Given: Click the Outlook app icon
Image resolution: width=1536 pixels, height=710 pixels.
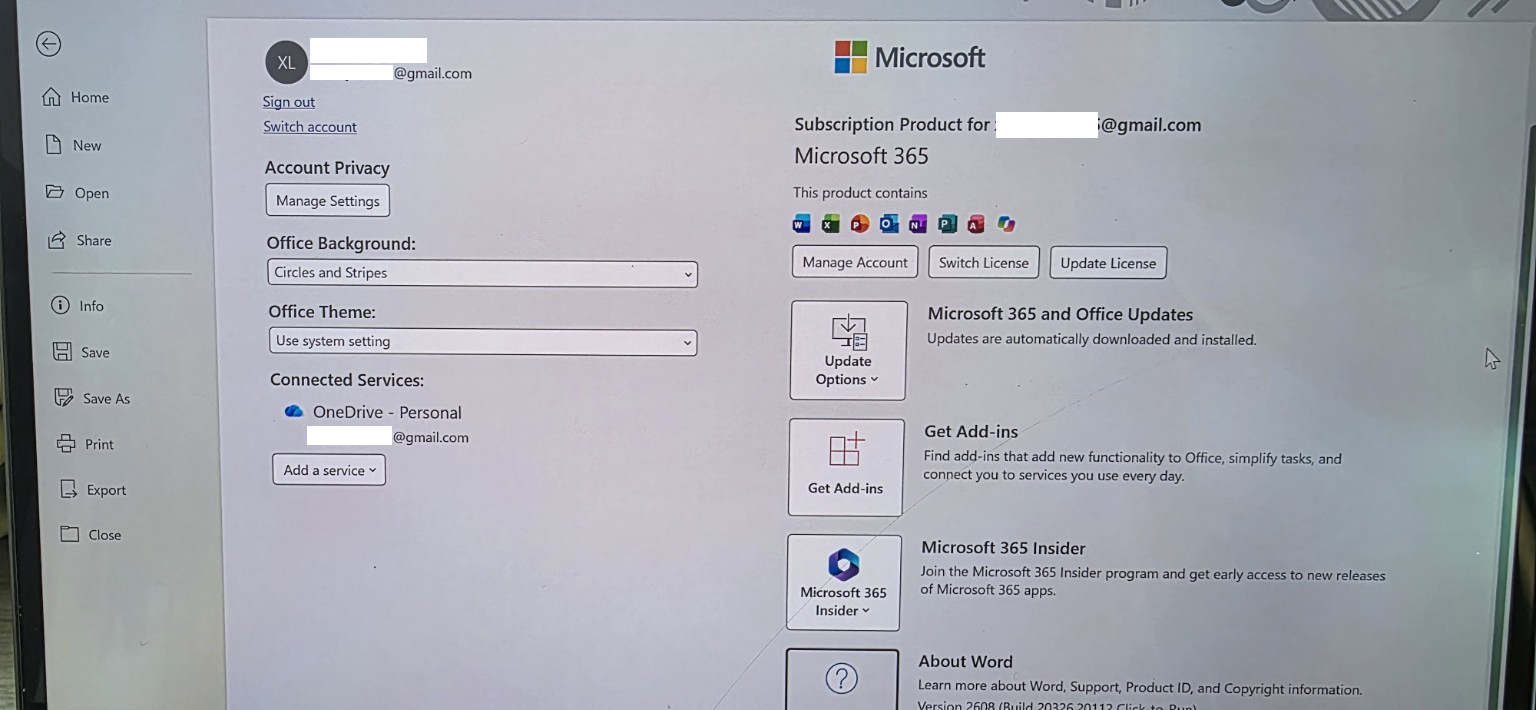Looking at the screenshot, I should coord(888,224).
